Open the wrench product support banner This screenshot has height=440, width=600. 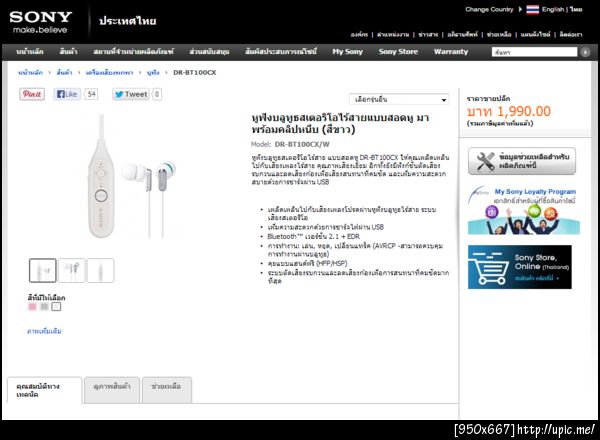click(522, 161)
